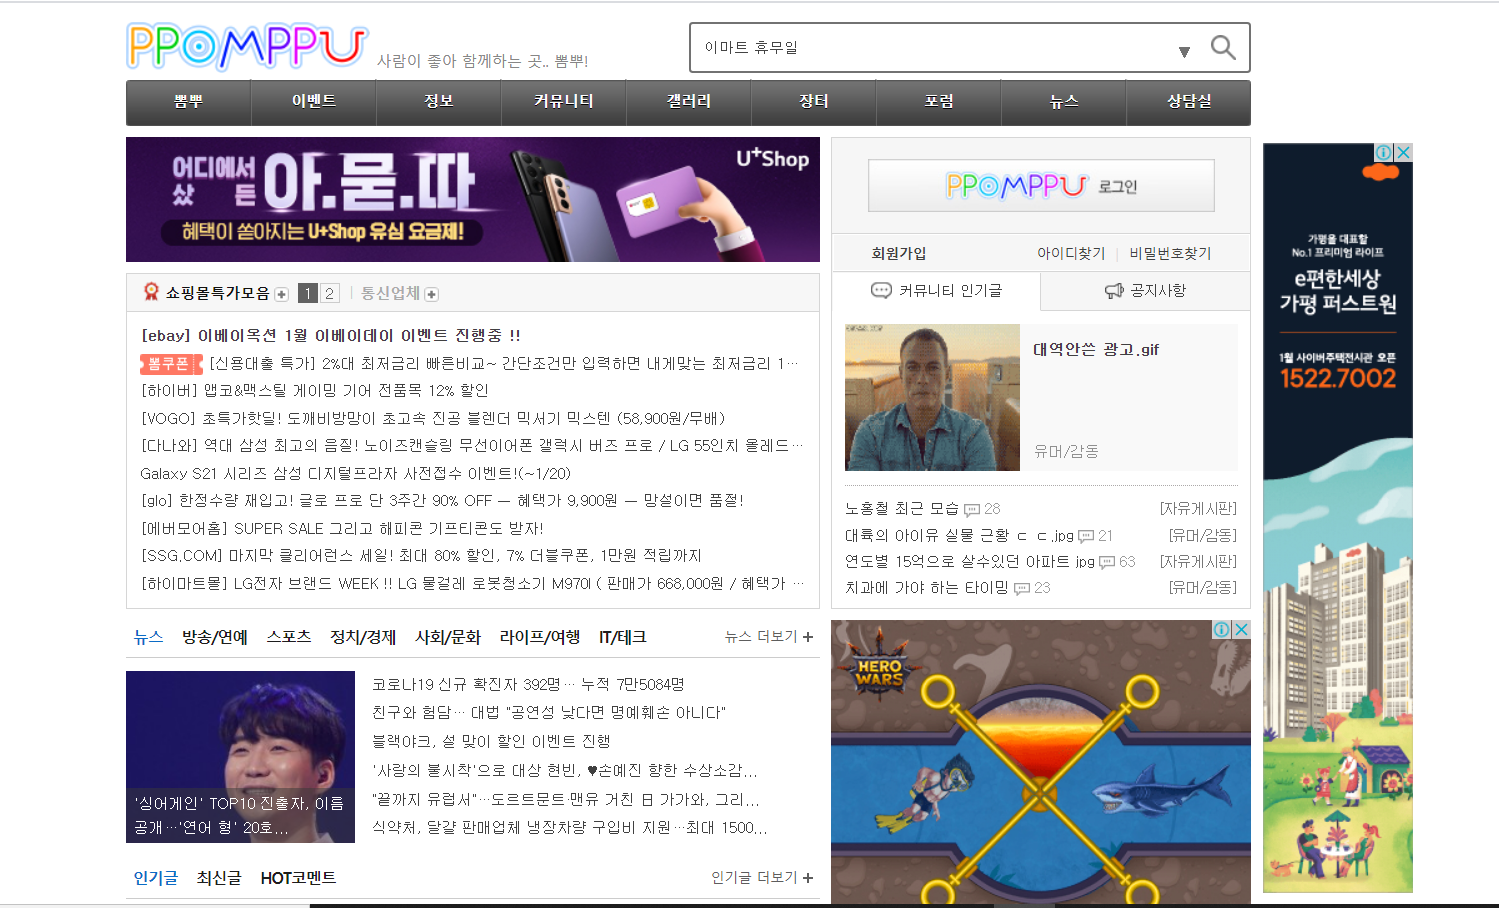Click the 회원가입 link
This screenshot has width=1499, height=908.
point(899,253)
